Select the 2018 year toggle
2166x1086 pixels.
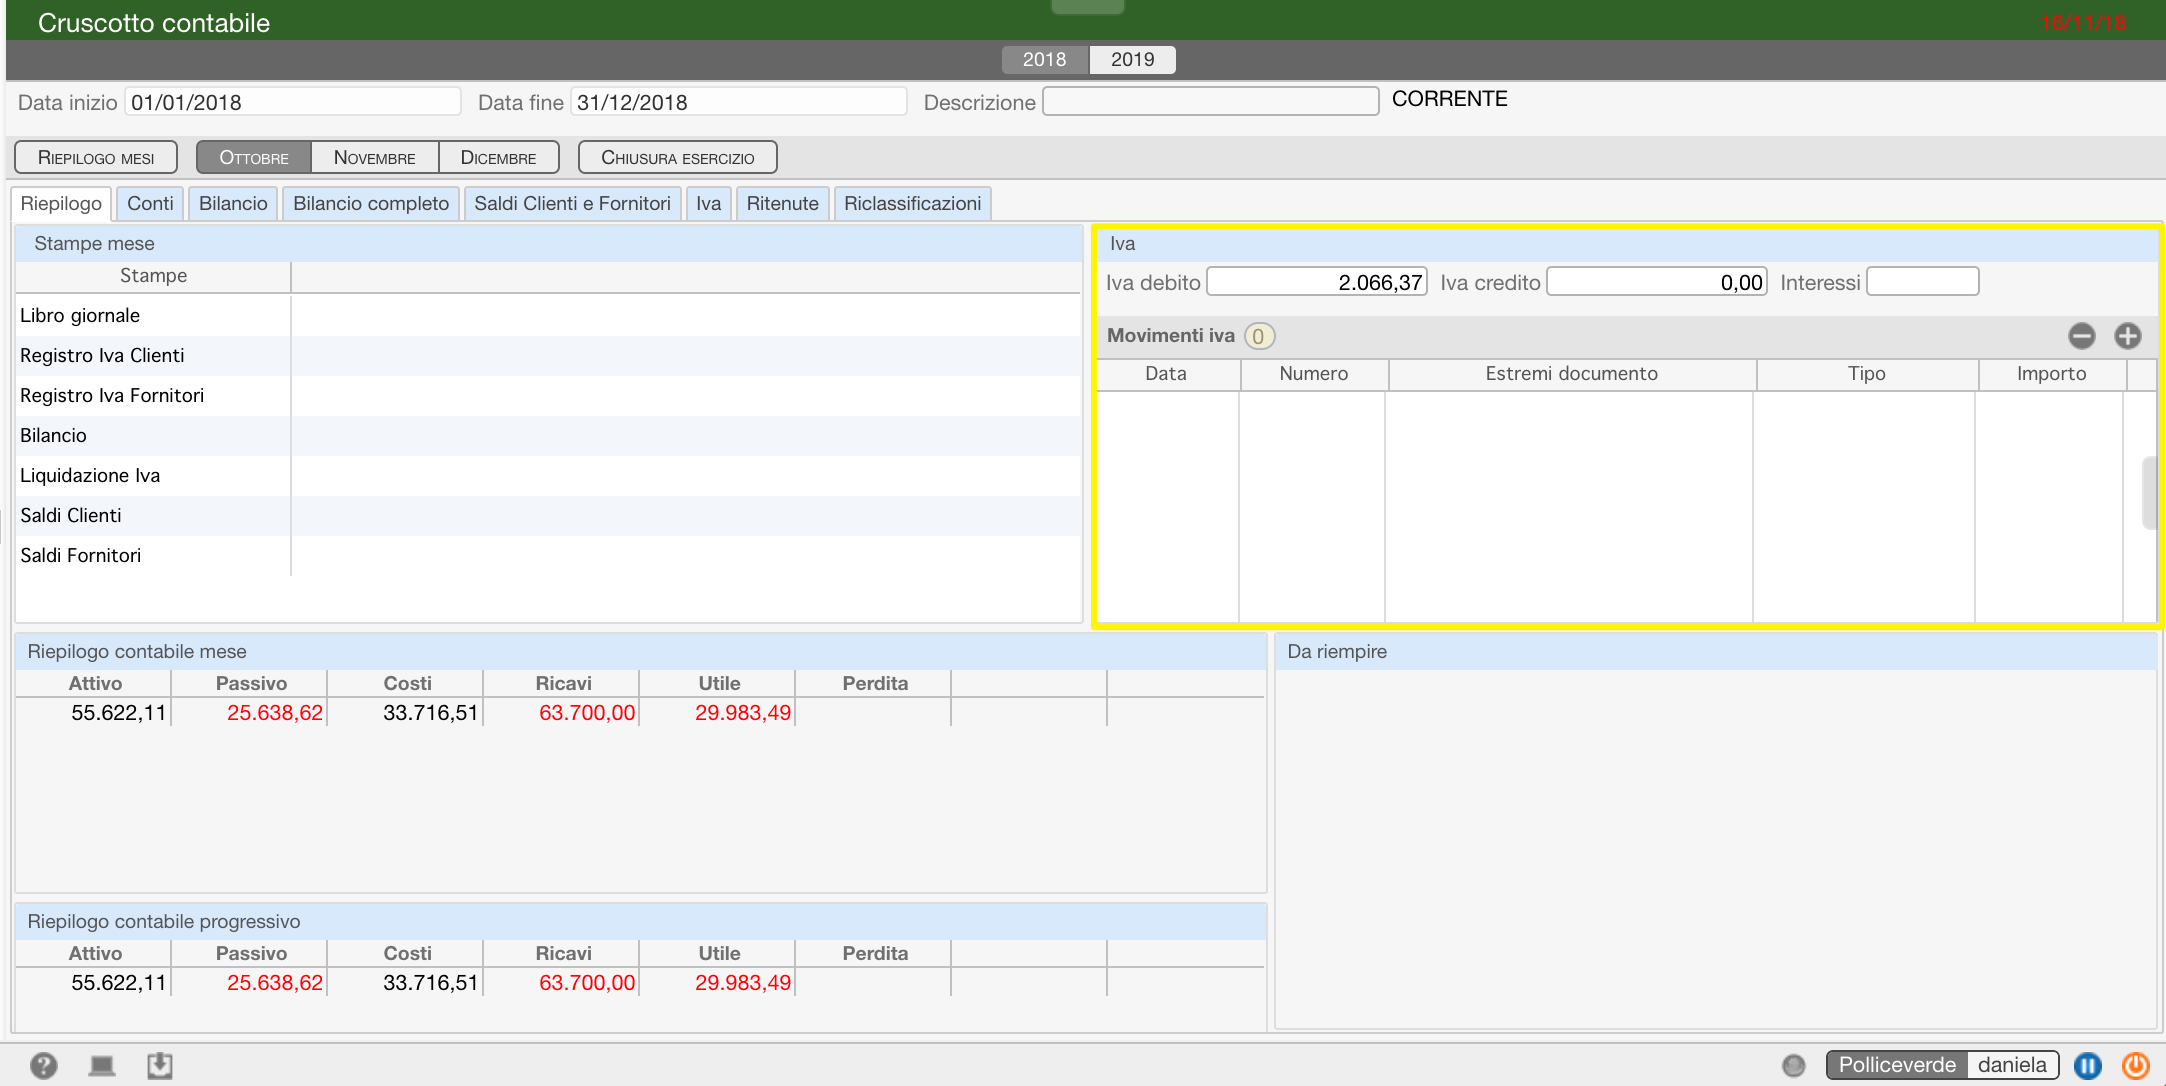click(x=1044, y=60)
